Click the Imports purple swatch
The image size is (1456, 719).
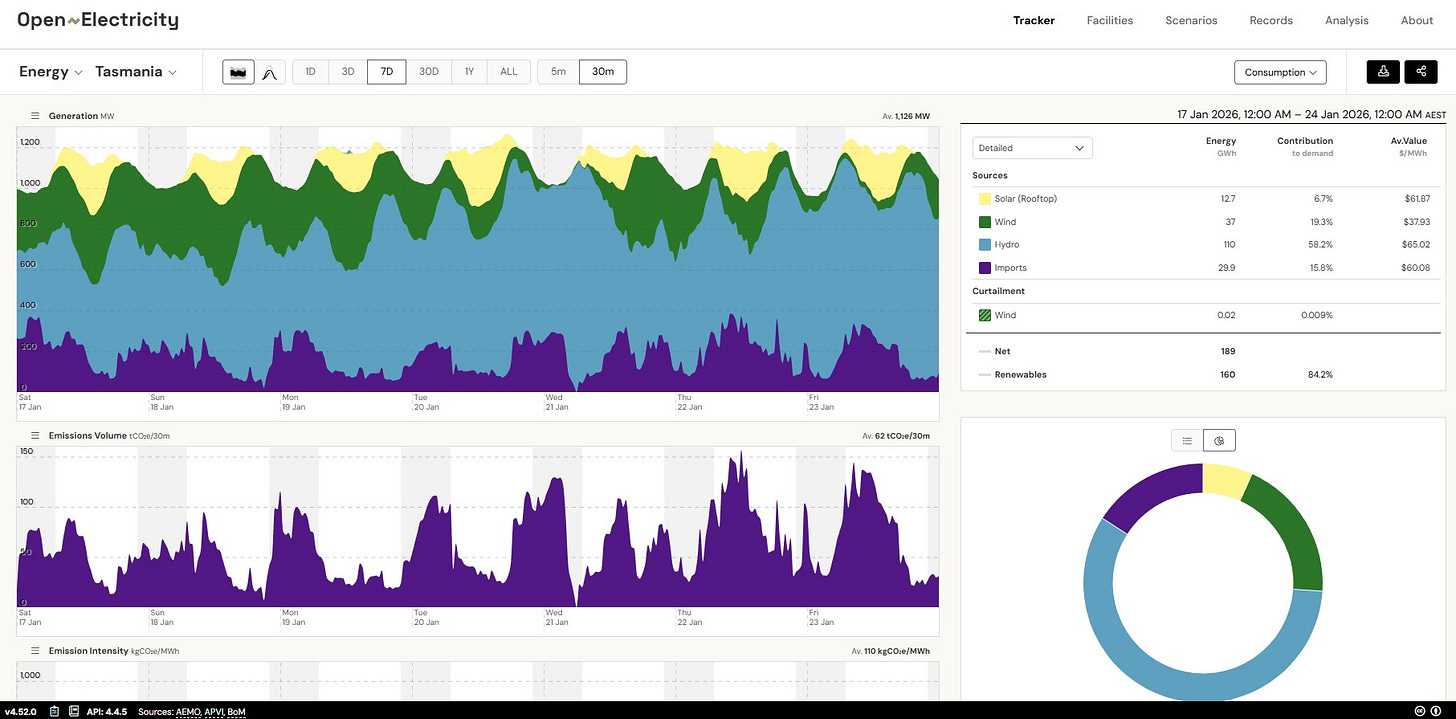pyautogui.click(x=984, y=268)
